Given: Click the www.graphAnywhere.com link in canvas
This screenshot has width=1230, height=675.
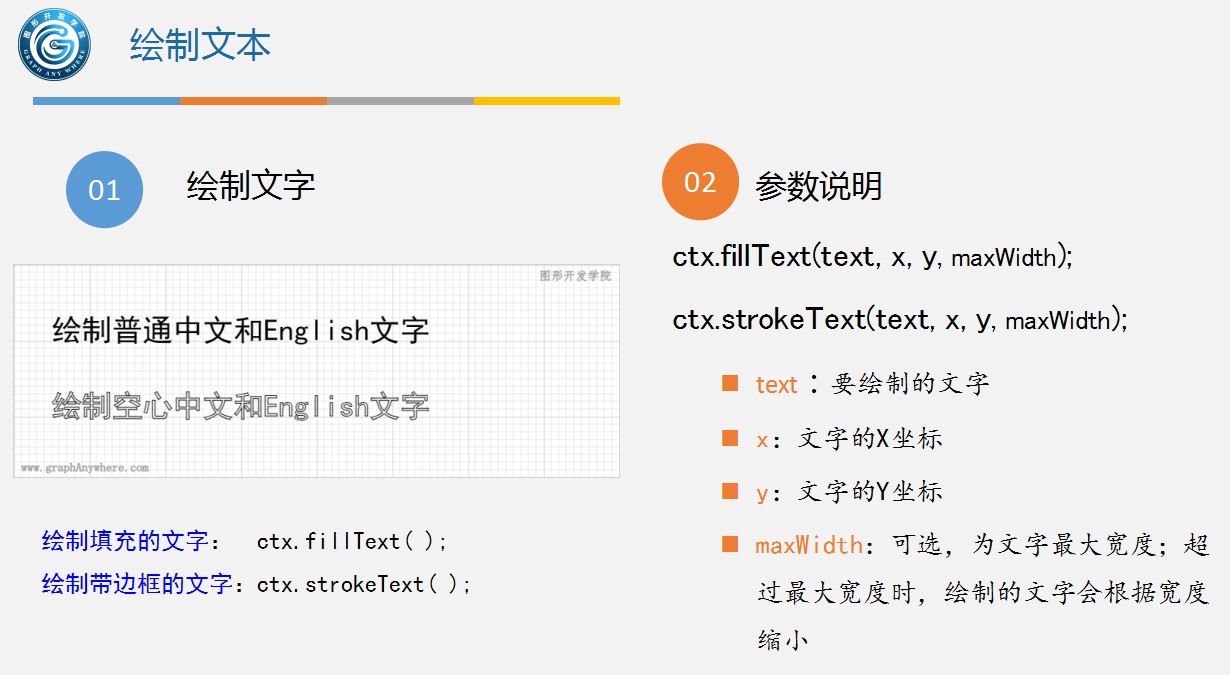Looking at the screenshot, I should pyautogui.click(x=85, y=467).
